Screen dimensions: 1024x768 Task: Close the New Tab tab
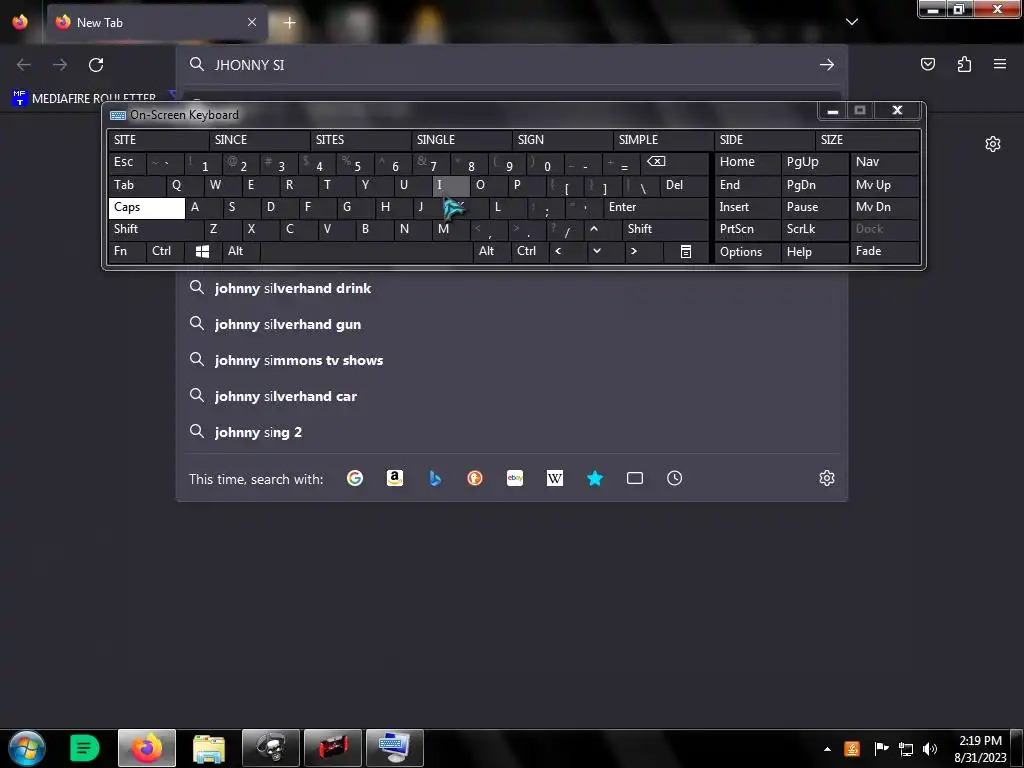point(252,22)
